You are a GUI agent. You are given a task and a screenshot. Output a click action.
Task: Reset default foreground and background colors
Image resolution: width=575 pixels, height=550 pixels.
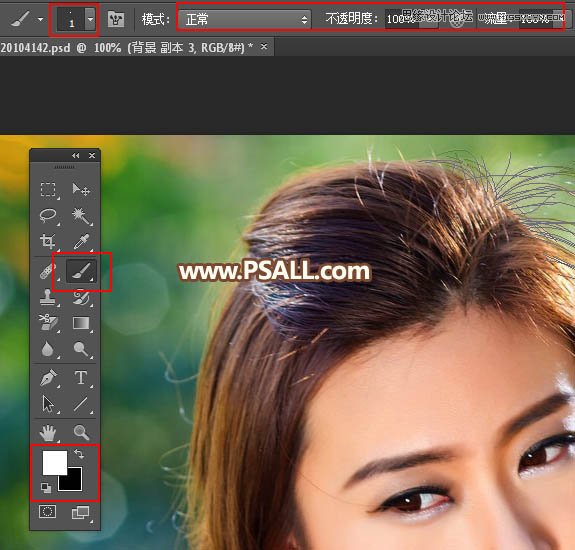click(46, 487)
